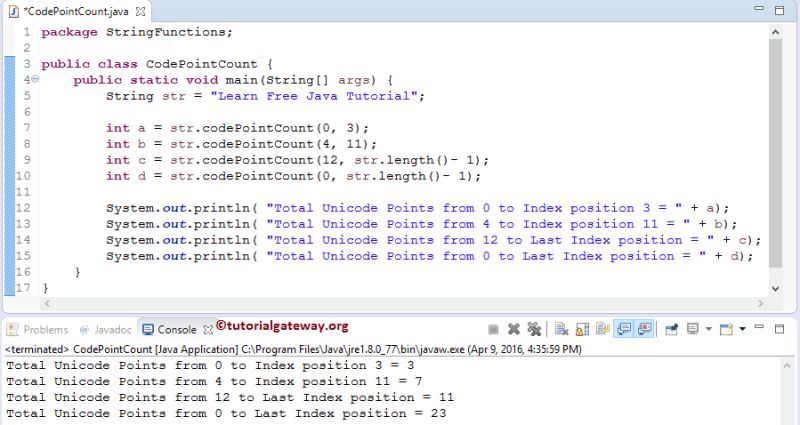Click editor vertical scrollbar thumb
Viewport: 800px width, 425px height.
(776, 153)
